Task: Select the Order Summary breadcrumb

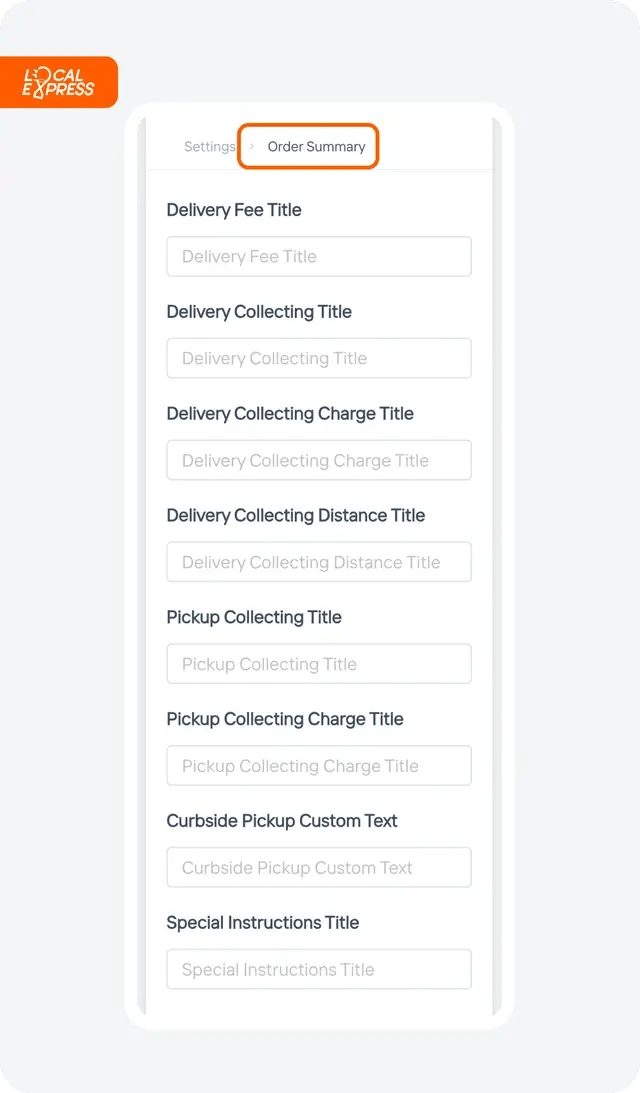Action: 317,146
